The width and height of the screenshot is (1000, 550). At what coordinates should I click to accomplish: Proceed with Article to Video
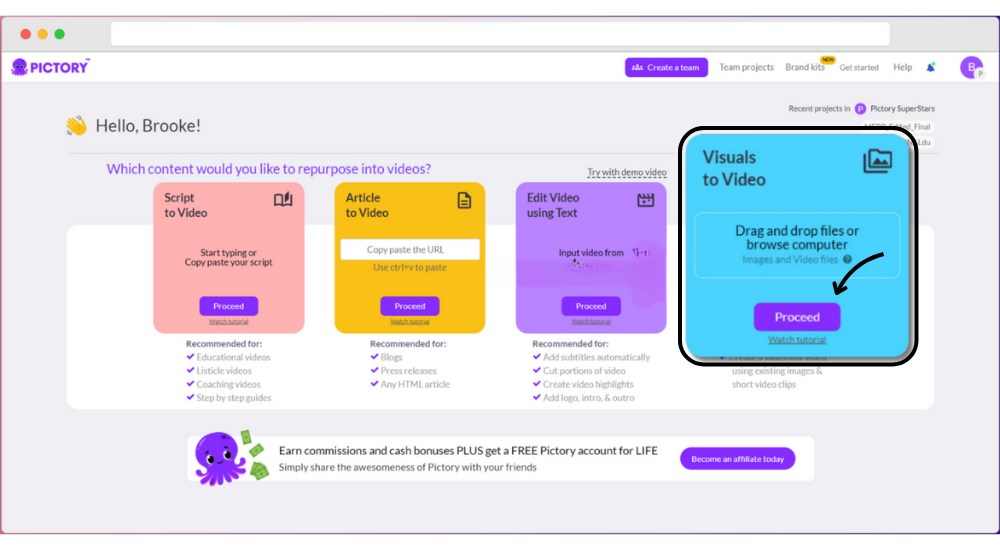tap(409, 306)
